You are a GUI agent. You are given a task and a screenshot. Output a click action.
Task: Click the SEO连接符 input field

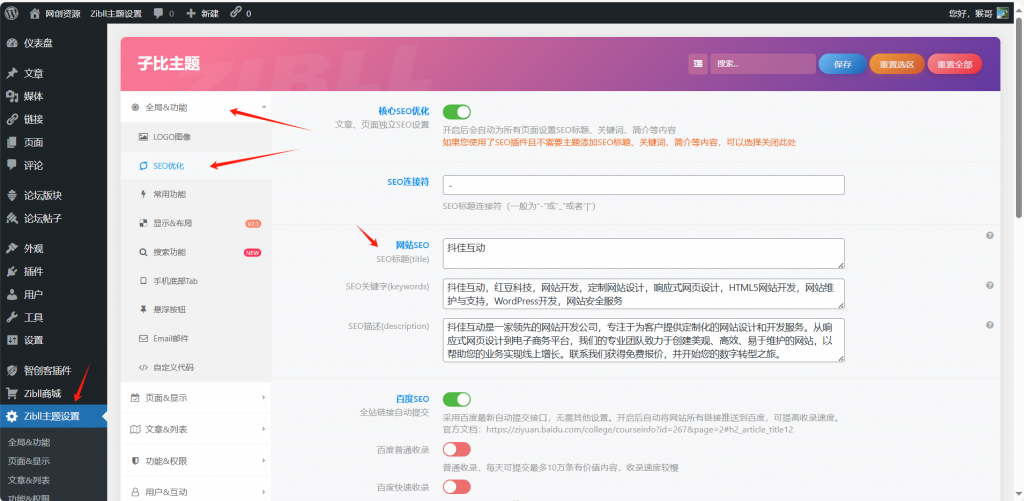[x=643, y=185]
